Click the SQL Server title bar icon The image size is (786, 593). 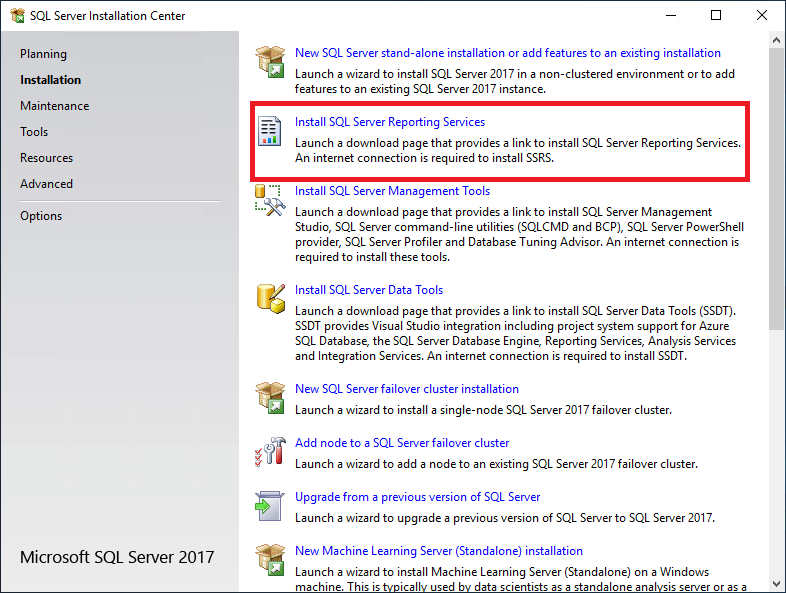(18, 16)
